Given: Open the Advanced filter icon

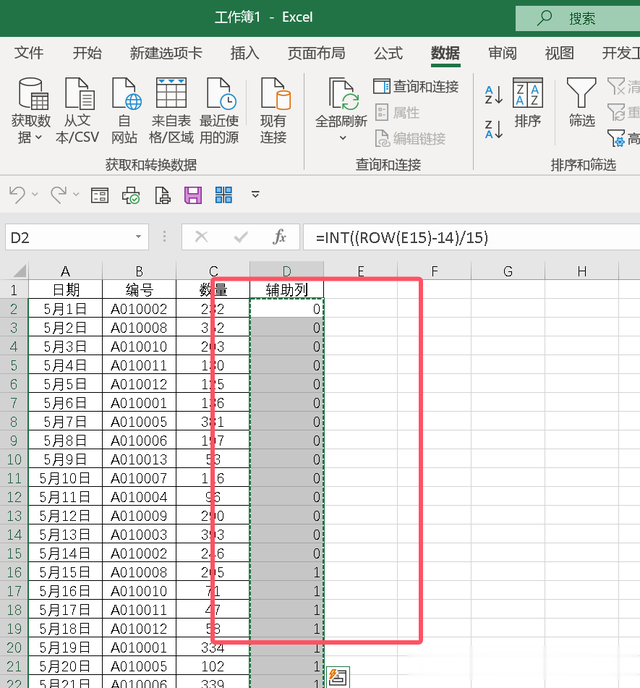Looking at the screenshot, I should (x=616, y=138).
